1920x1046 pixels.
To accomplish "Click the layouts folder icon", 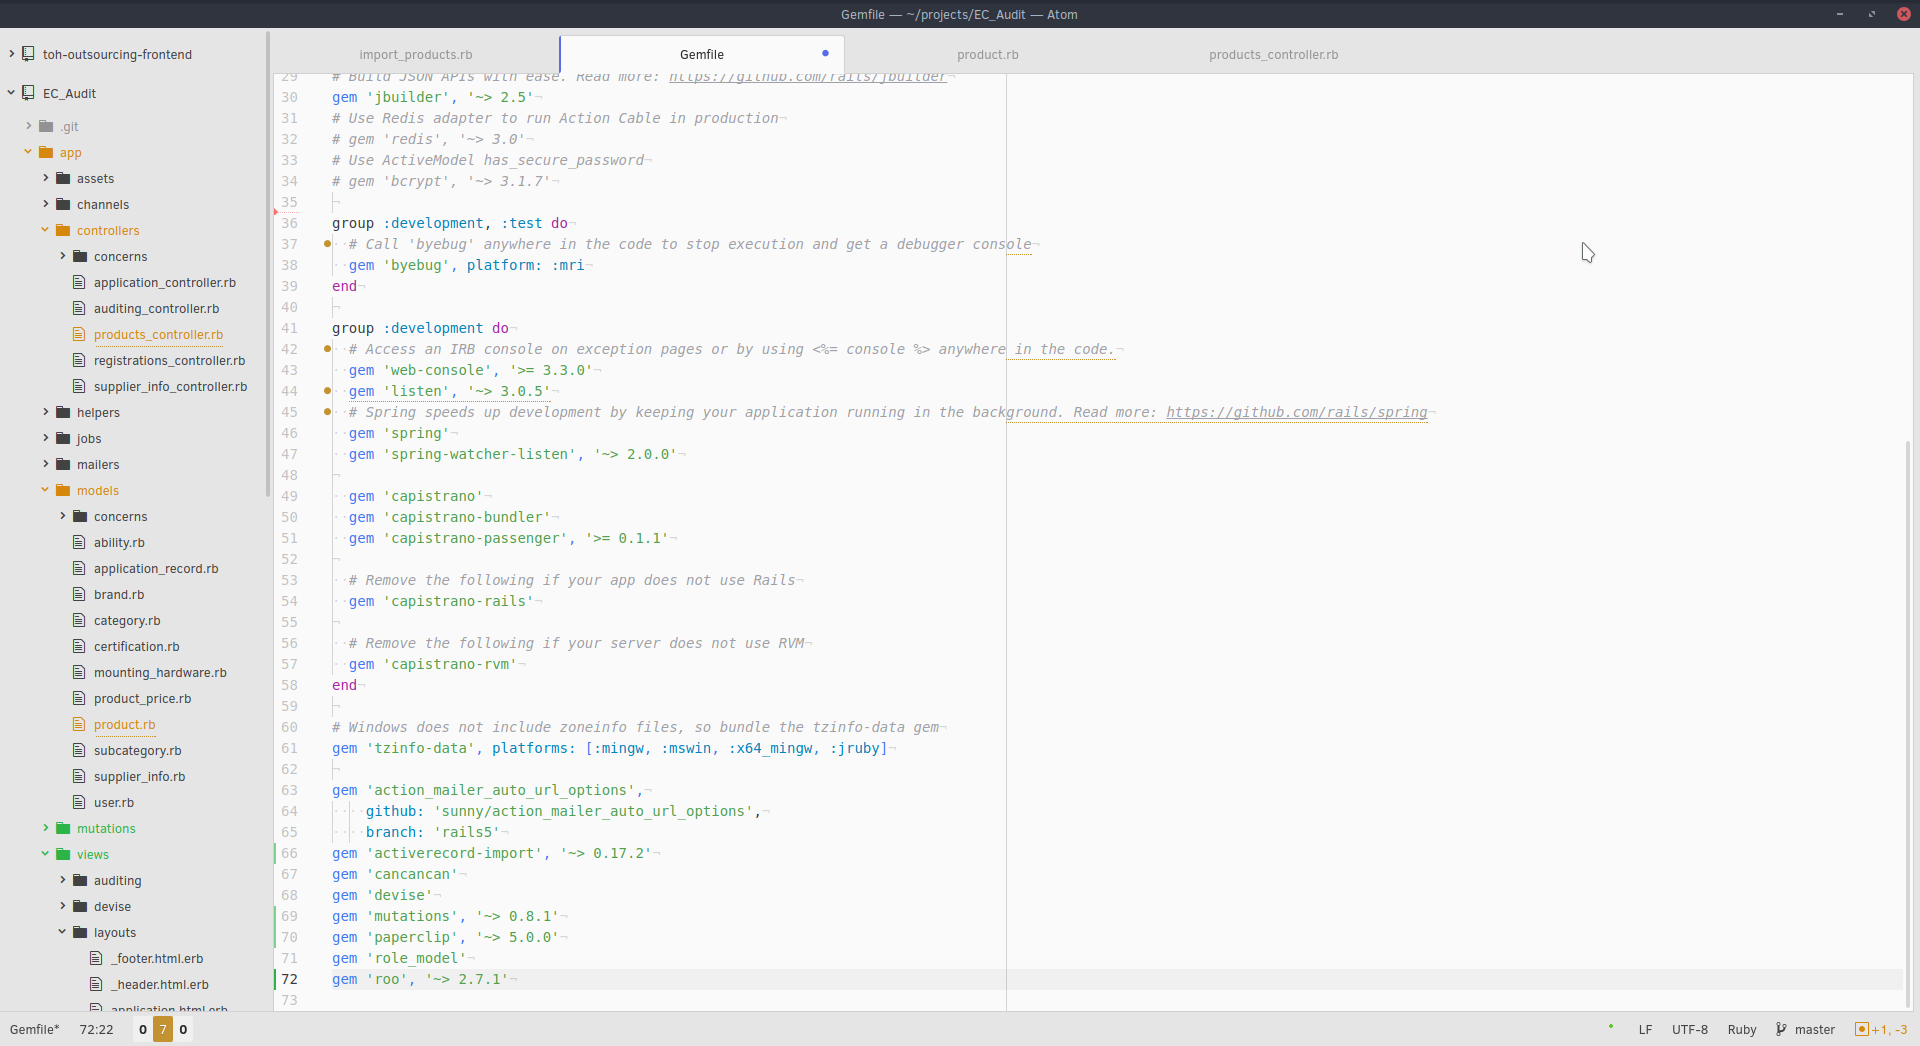I will point(80,932).
